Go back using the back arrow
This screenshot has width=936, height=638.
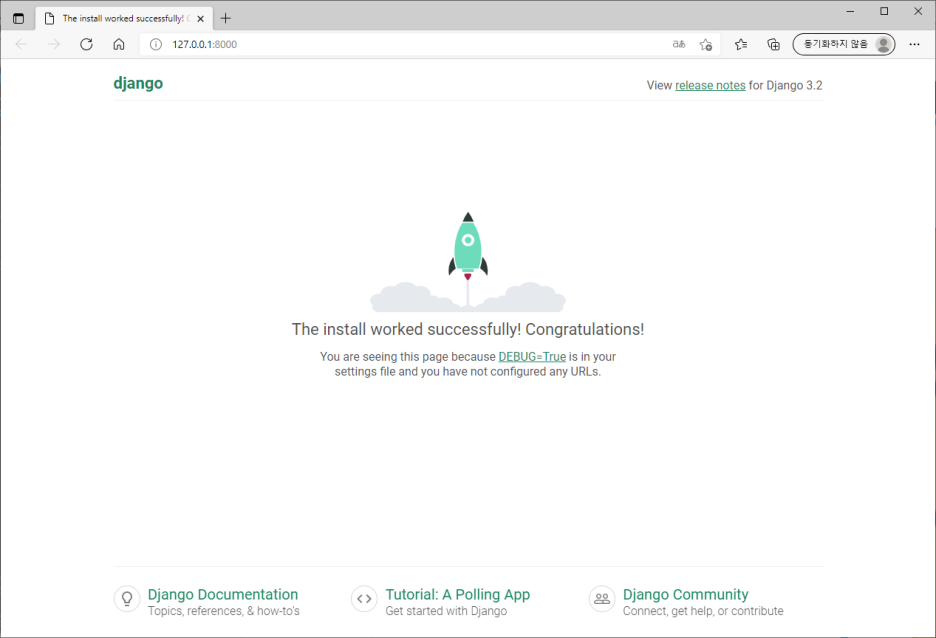[x=21, y=44]
